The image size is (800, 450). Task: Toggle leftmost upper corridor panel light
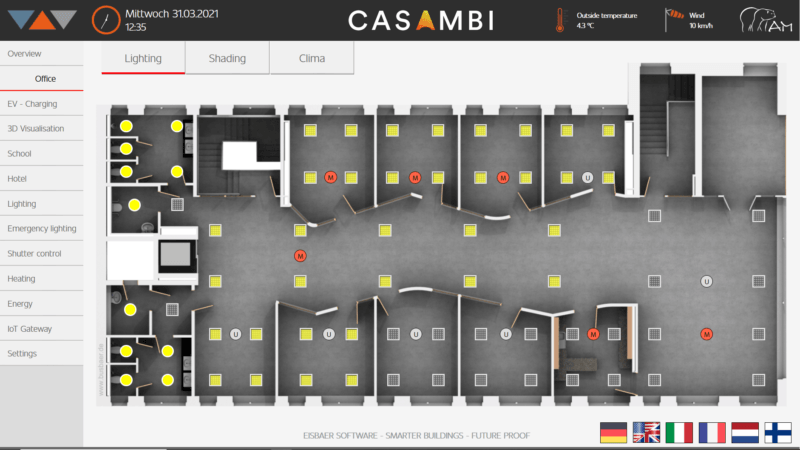(x=215, y=230)
